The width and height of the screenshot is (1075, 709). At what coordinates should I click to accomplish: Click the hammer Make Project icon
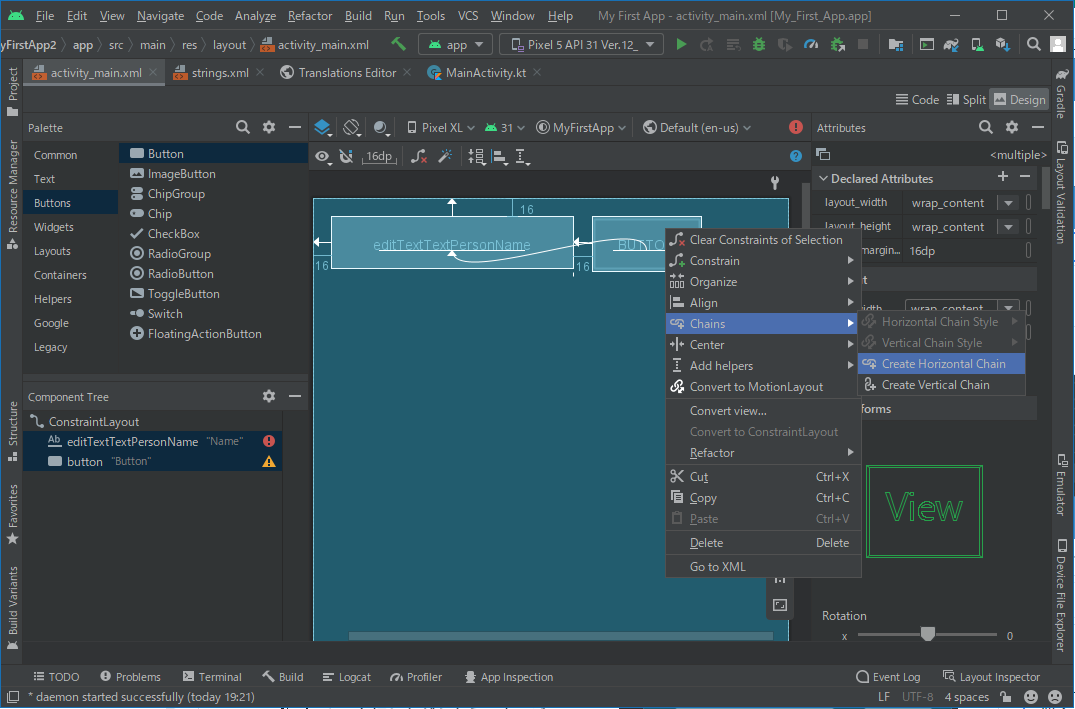399,44
